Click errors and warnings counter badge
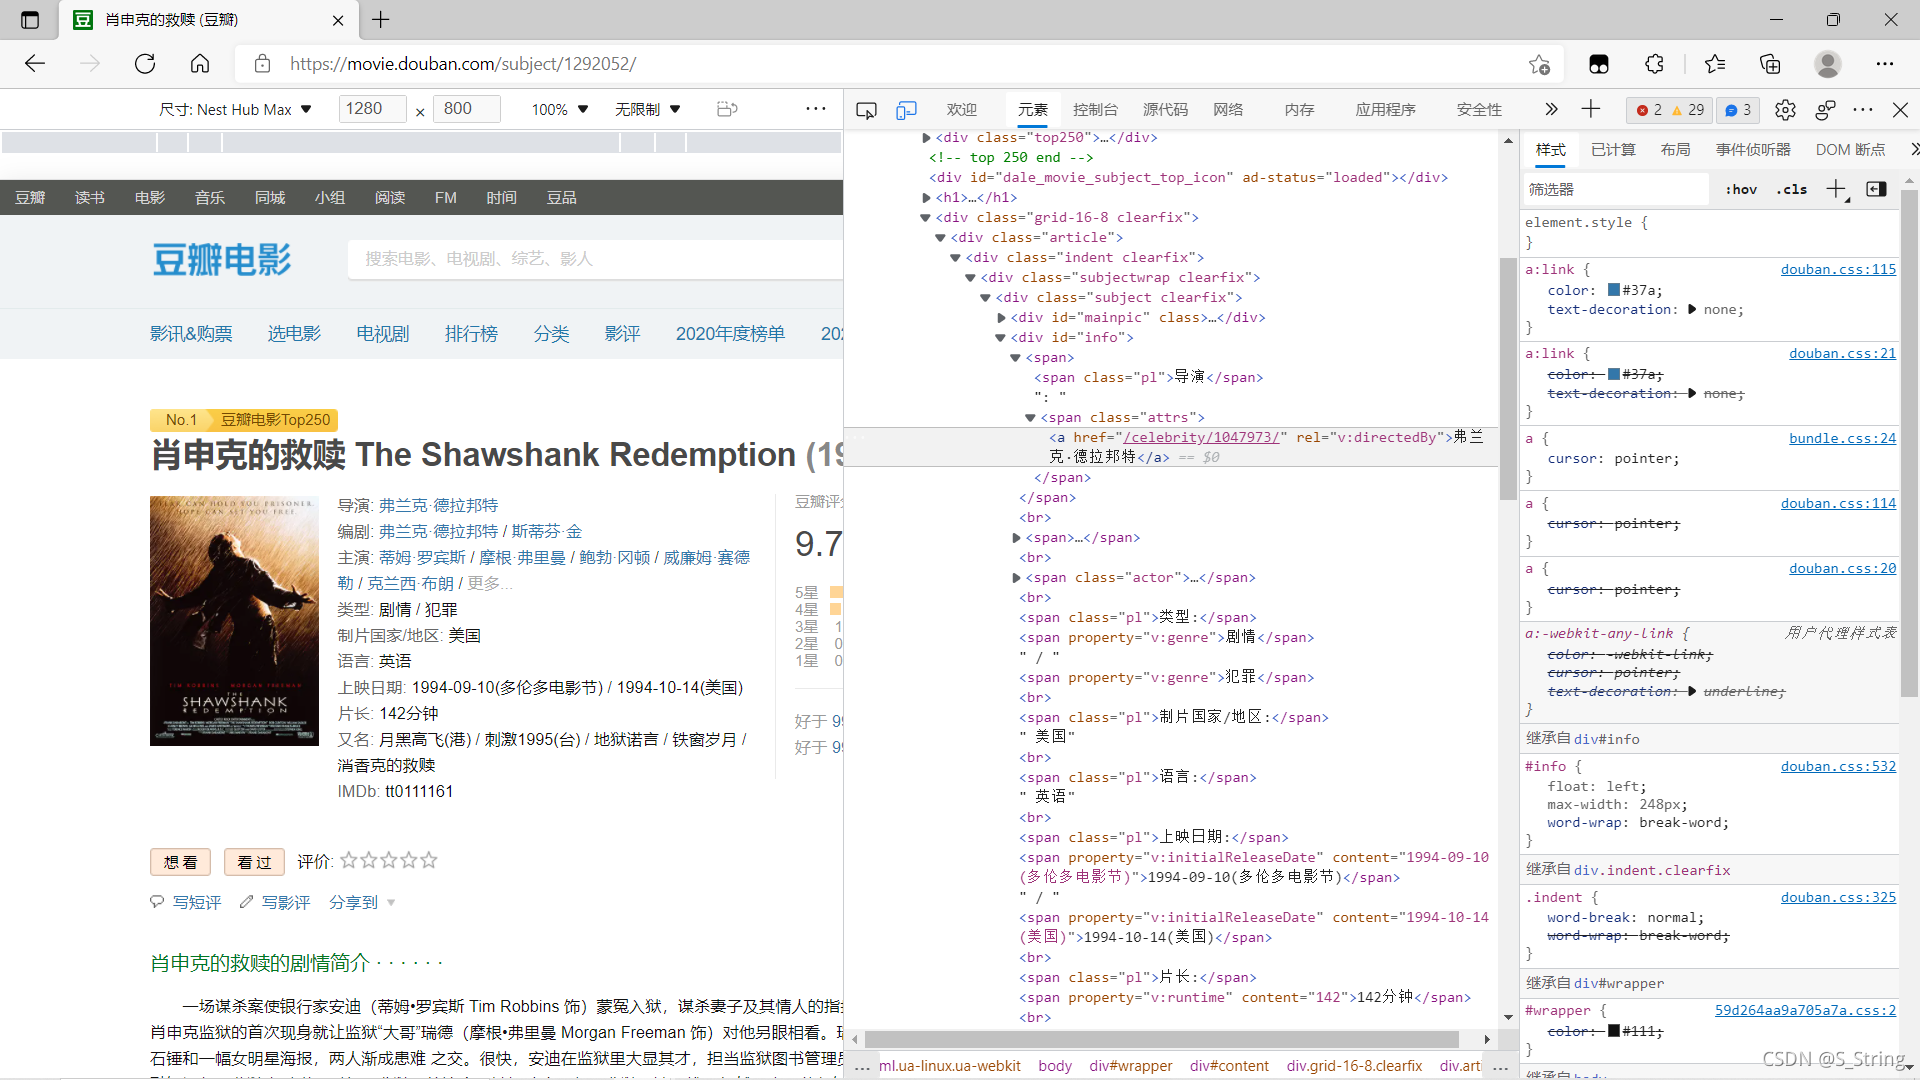 click(x=1670, y=110)
